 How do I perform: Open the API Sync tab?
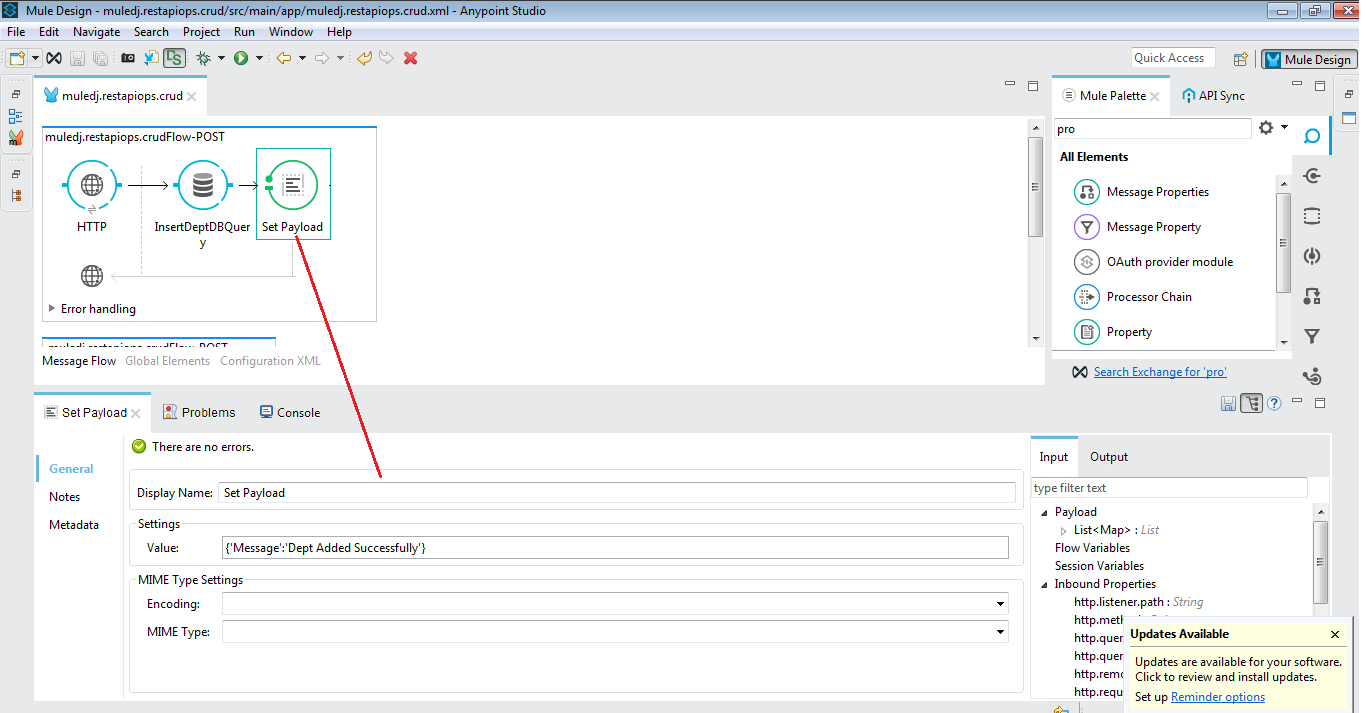tap(1214, 96)
